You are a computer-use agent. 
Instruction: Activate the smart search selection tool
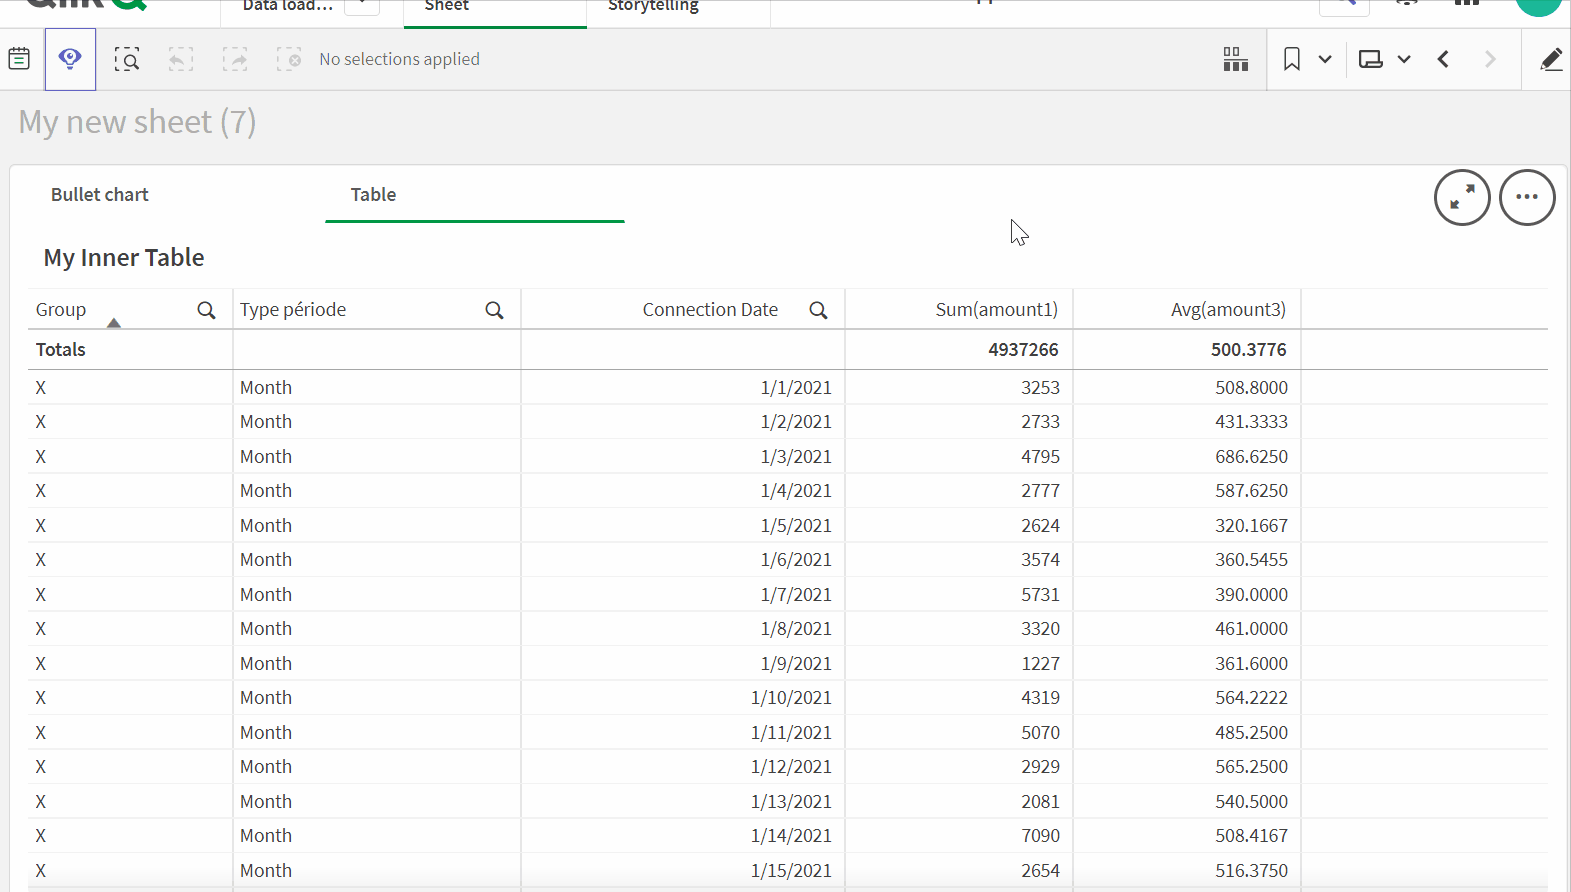pos(127,59)
